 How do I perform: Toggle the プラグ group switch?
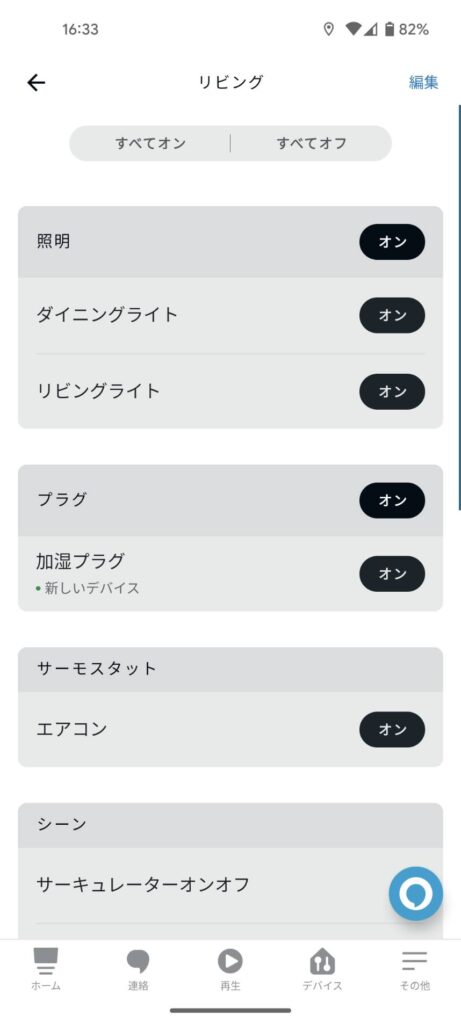tap(392, 500)
